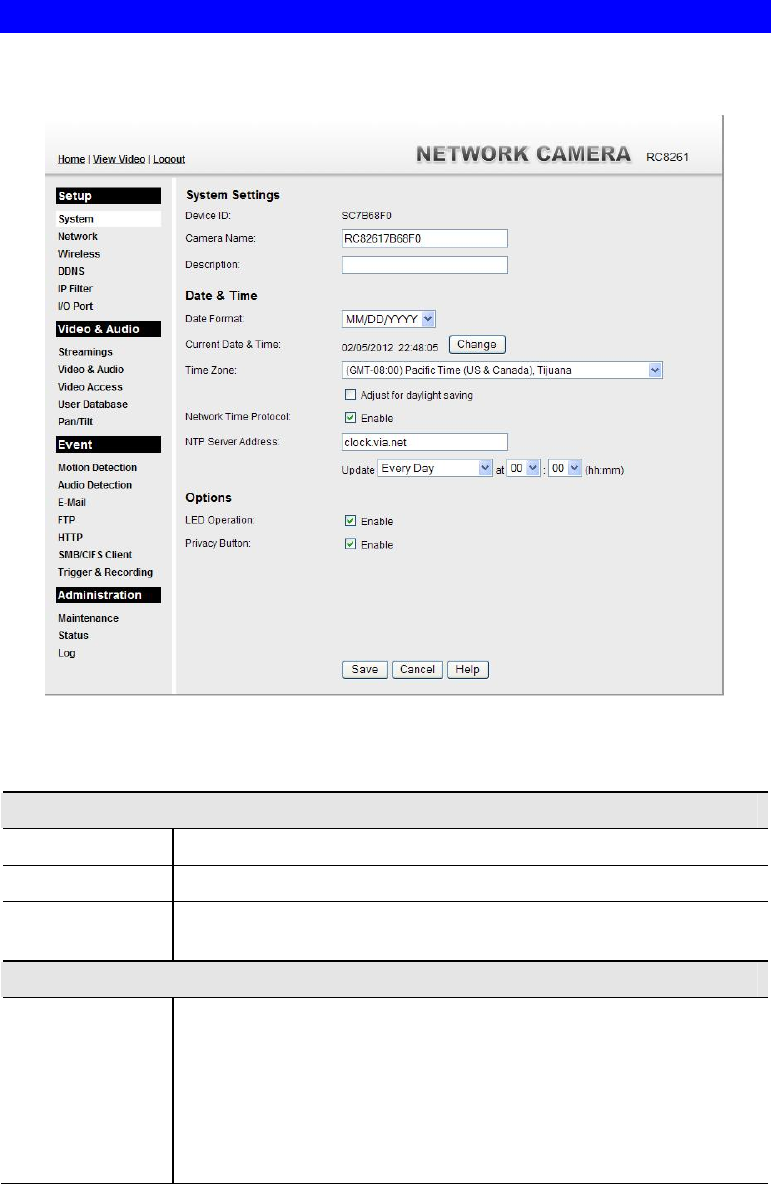
Task: Open the Streamings page
Action: pos(85,352)
